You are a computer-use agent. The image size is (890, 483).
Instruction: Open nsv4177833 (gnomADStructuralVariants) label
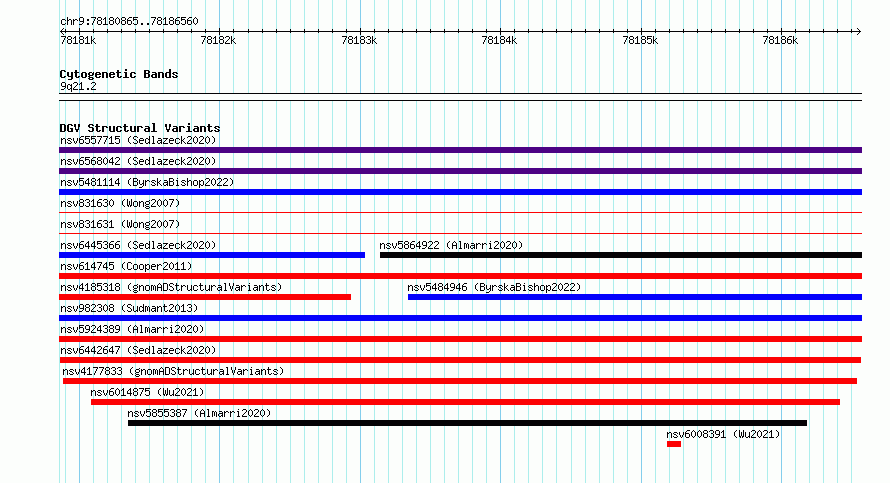coord(173,371)
